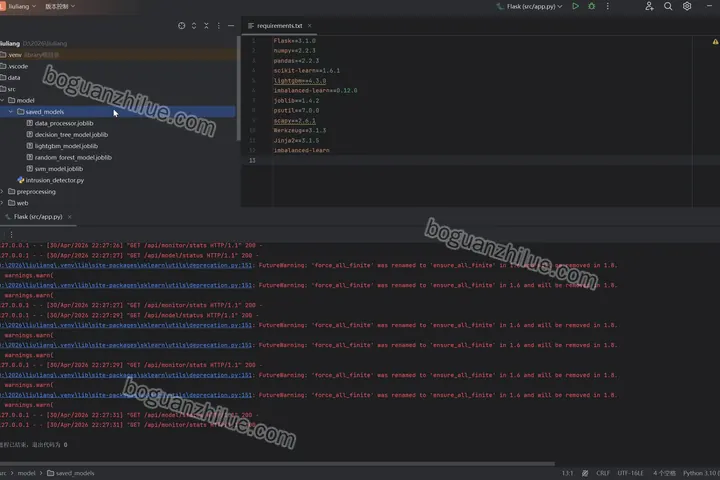The height and width of the screenshot is (480, 720).
Task: Open the version control dropdown in the title bar
Action: click(x=60, y=6)
